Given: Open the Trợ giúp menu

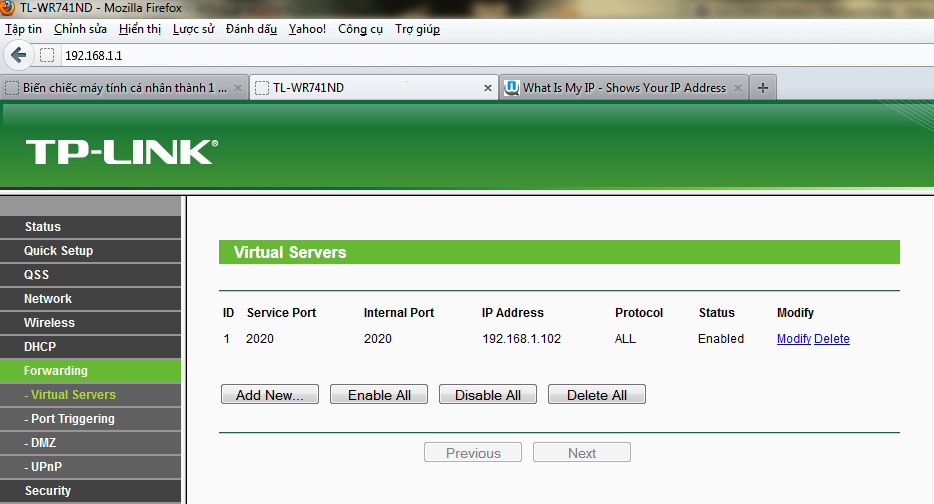Looking at the screenshot, I should pyautogui.click(x=418, y=29).
